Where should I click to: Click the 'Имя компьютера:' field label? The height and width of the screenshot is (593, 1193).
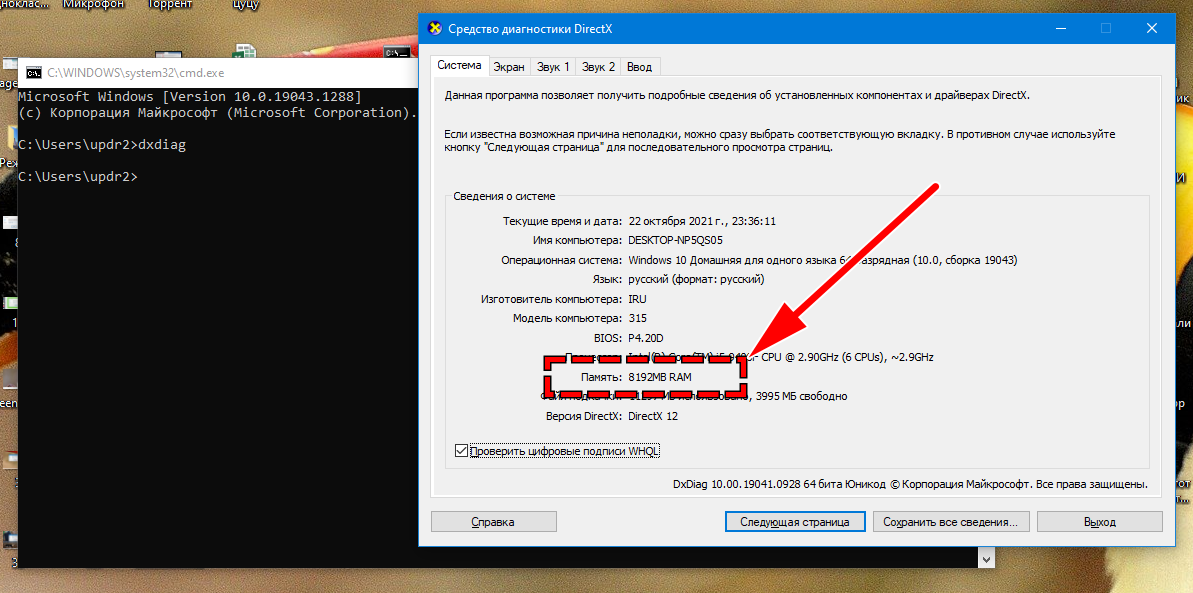click(578, 241)
